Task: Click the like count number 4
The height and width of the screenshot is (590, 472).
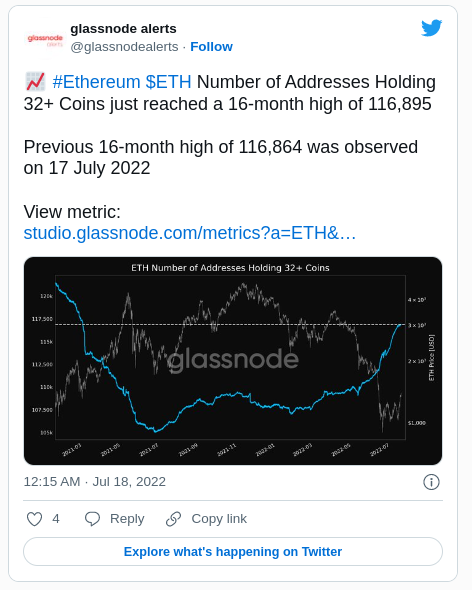Action: coord(56,519)
